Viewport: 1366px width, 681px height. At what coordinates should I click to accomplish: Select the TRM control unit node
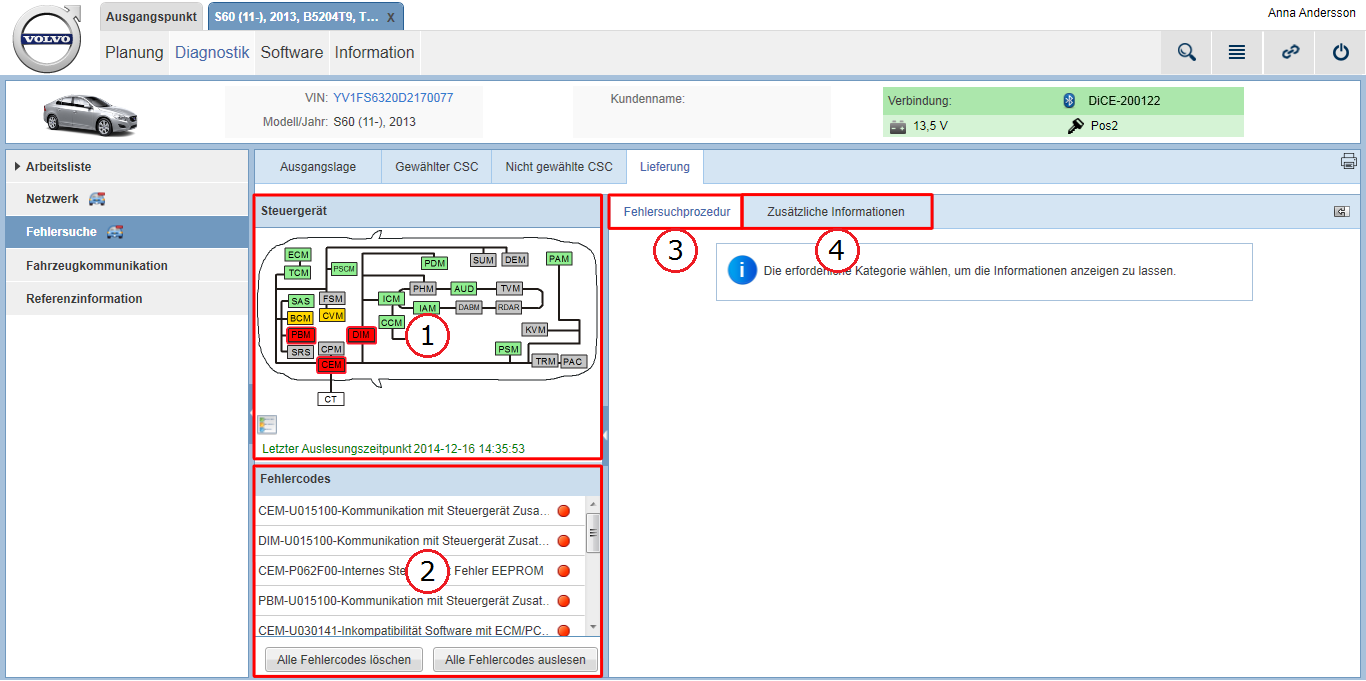click(545, 361)
